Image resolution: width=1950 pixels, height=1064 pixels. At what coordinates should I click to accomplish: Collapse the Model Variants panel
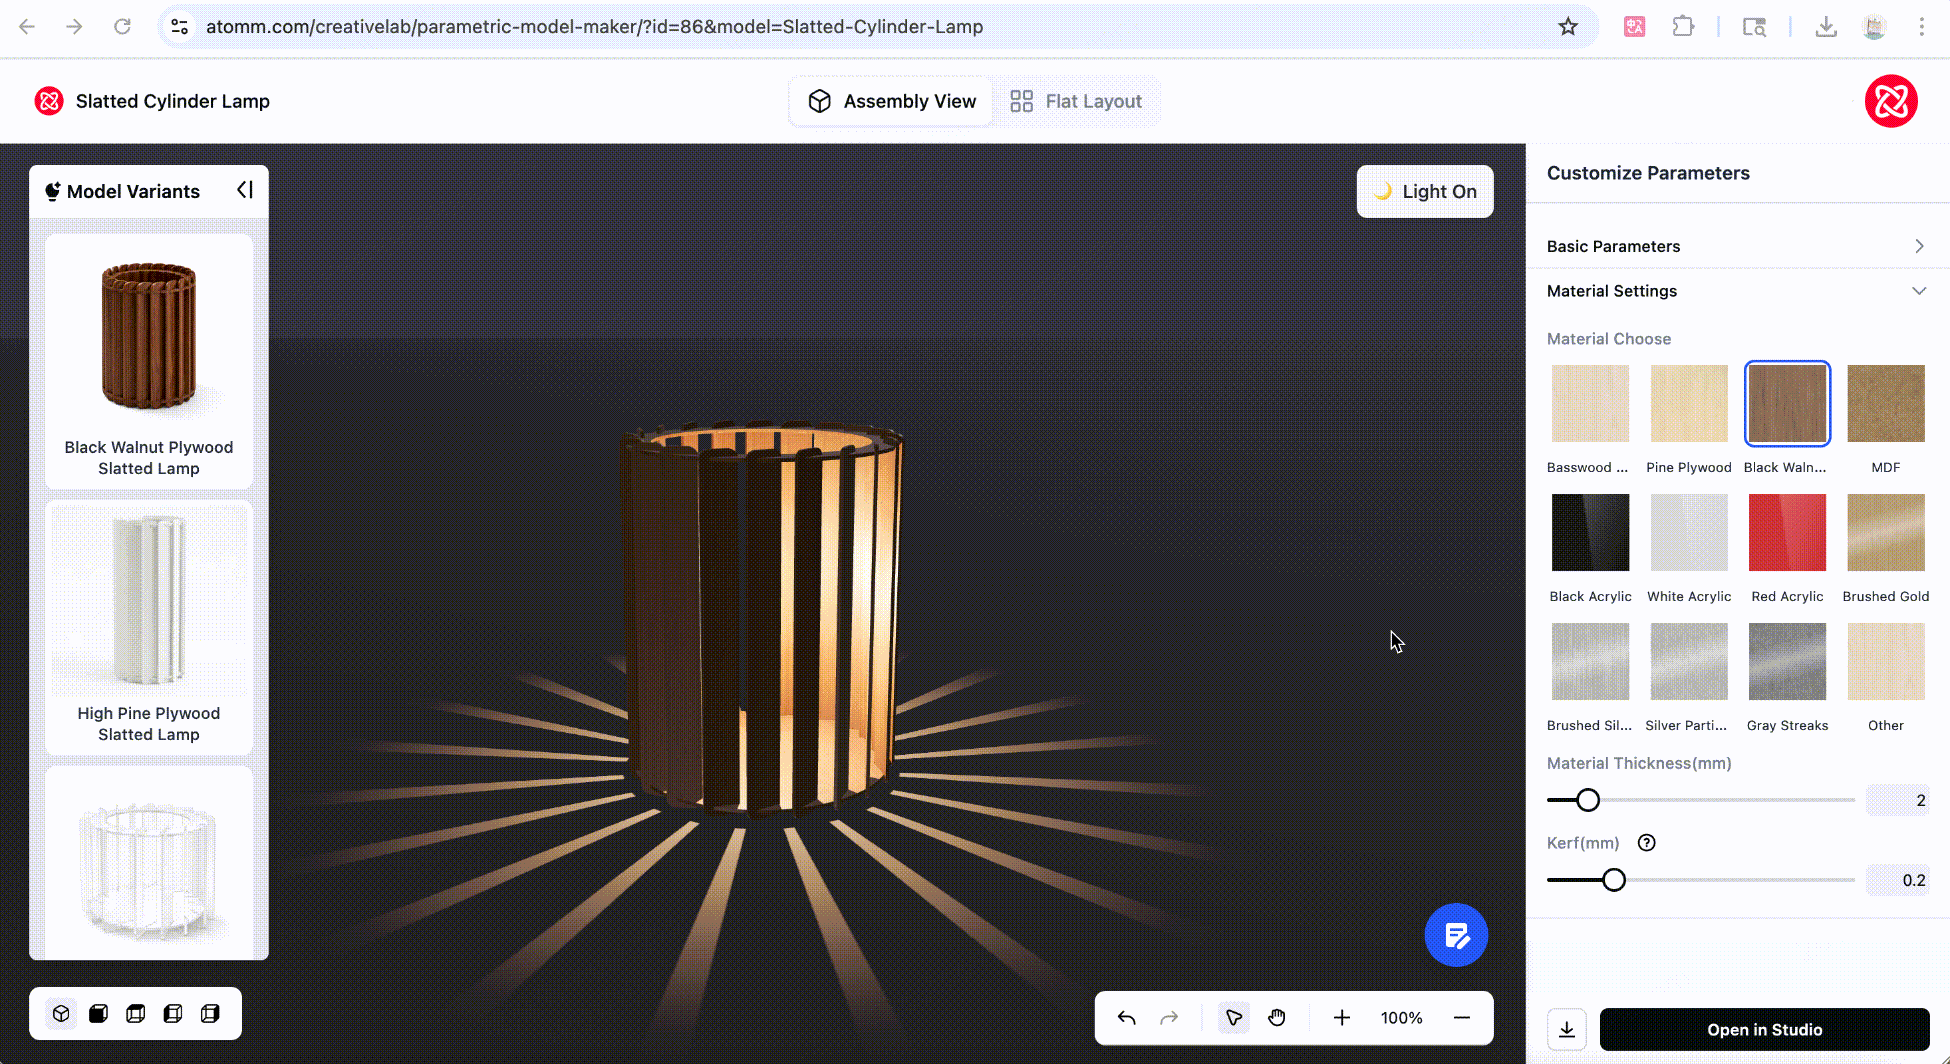coord(245,190)
